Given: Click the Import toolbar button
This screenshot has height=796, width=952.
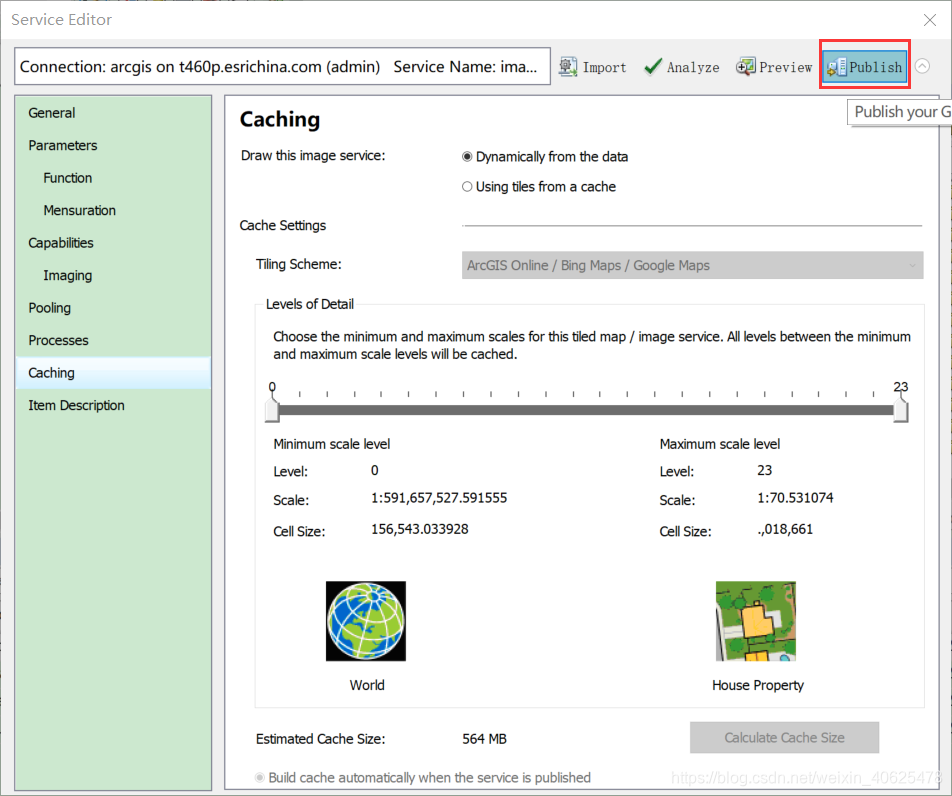Looking at the screenshot, I should (x=593, y=67).
